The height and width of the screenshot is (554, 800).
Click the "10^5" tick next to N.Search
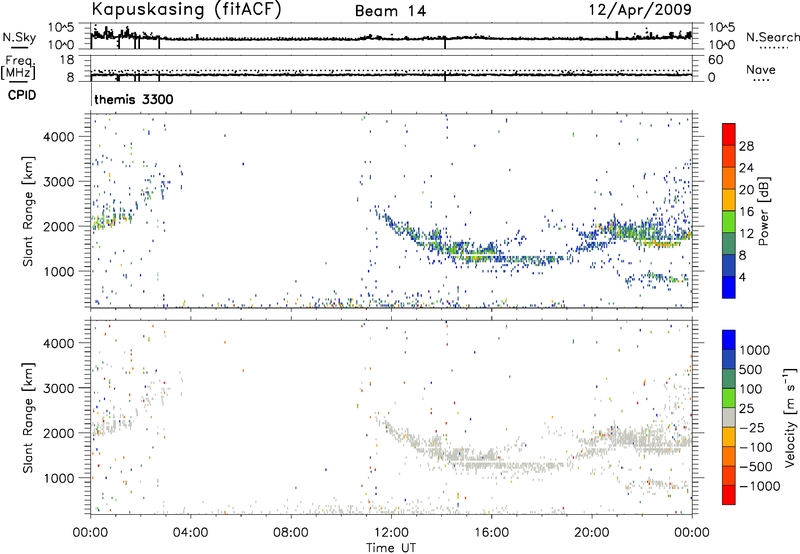point(721,28)
